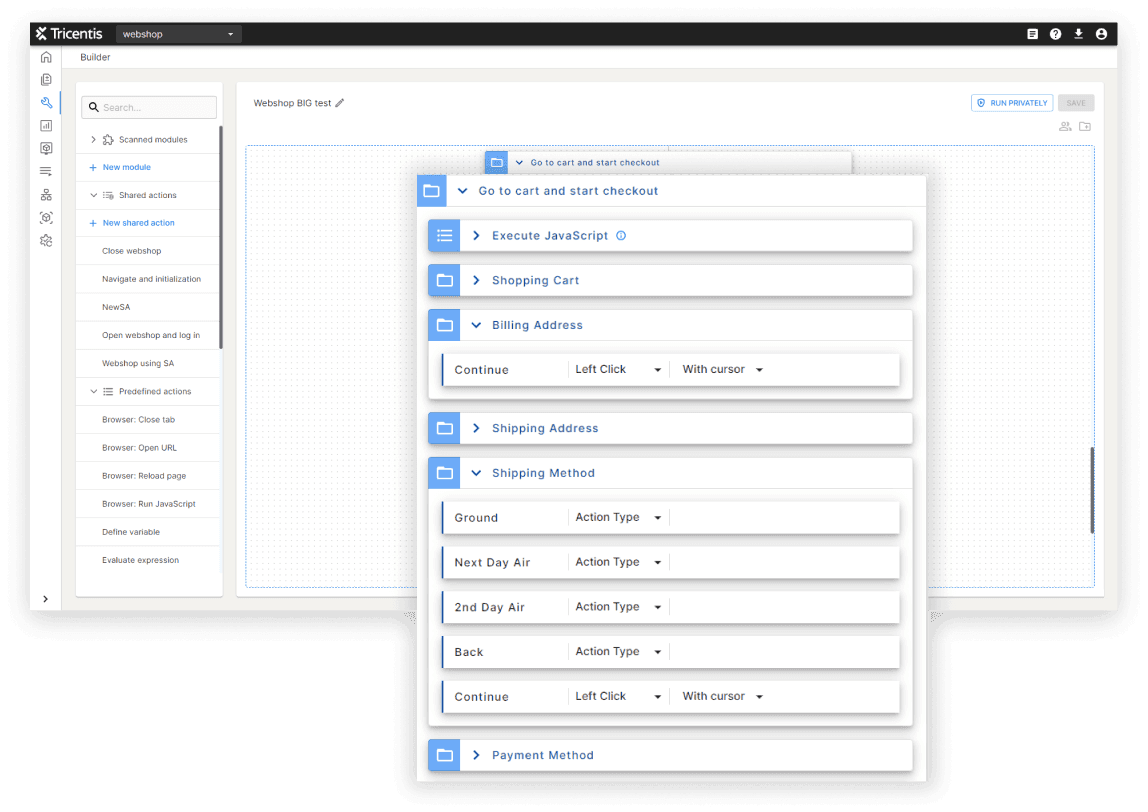
Task: Expand Shipping Address module
Action: (x=476, y=428)
